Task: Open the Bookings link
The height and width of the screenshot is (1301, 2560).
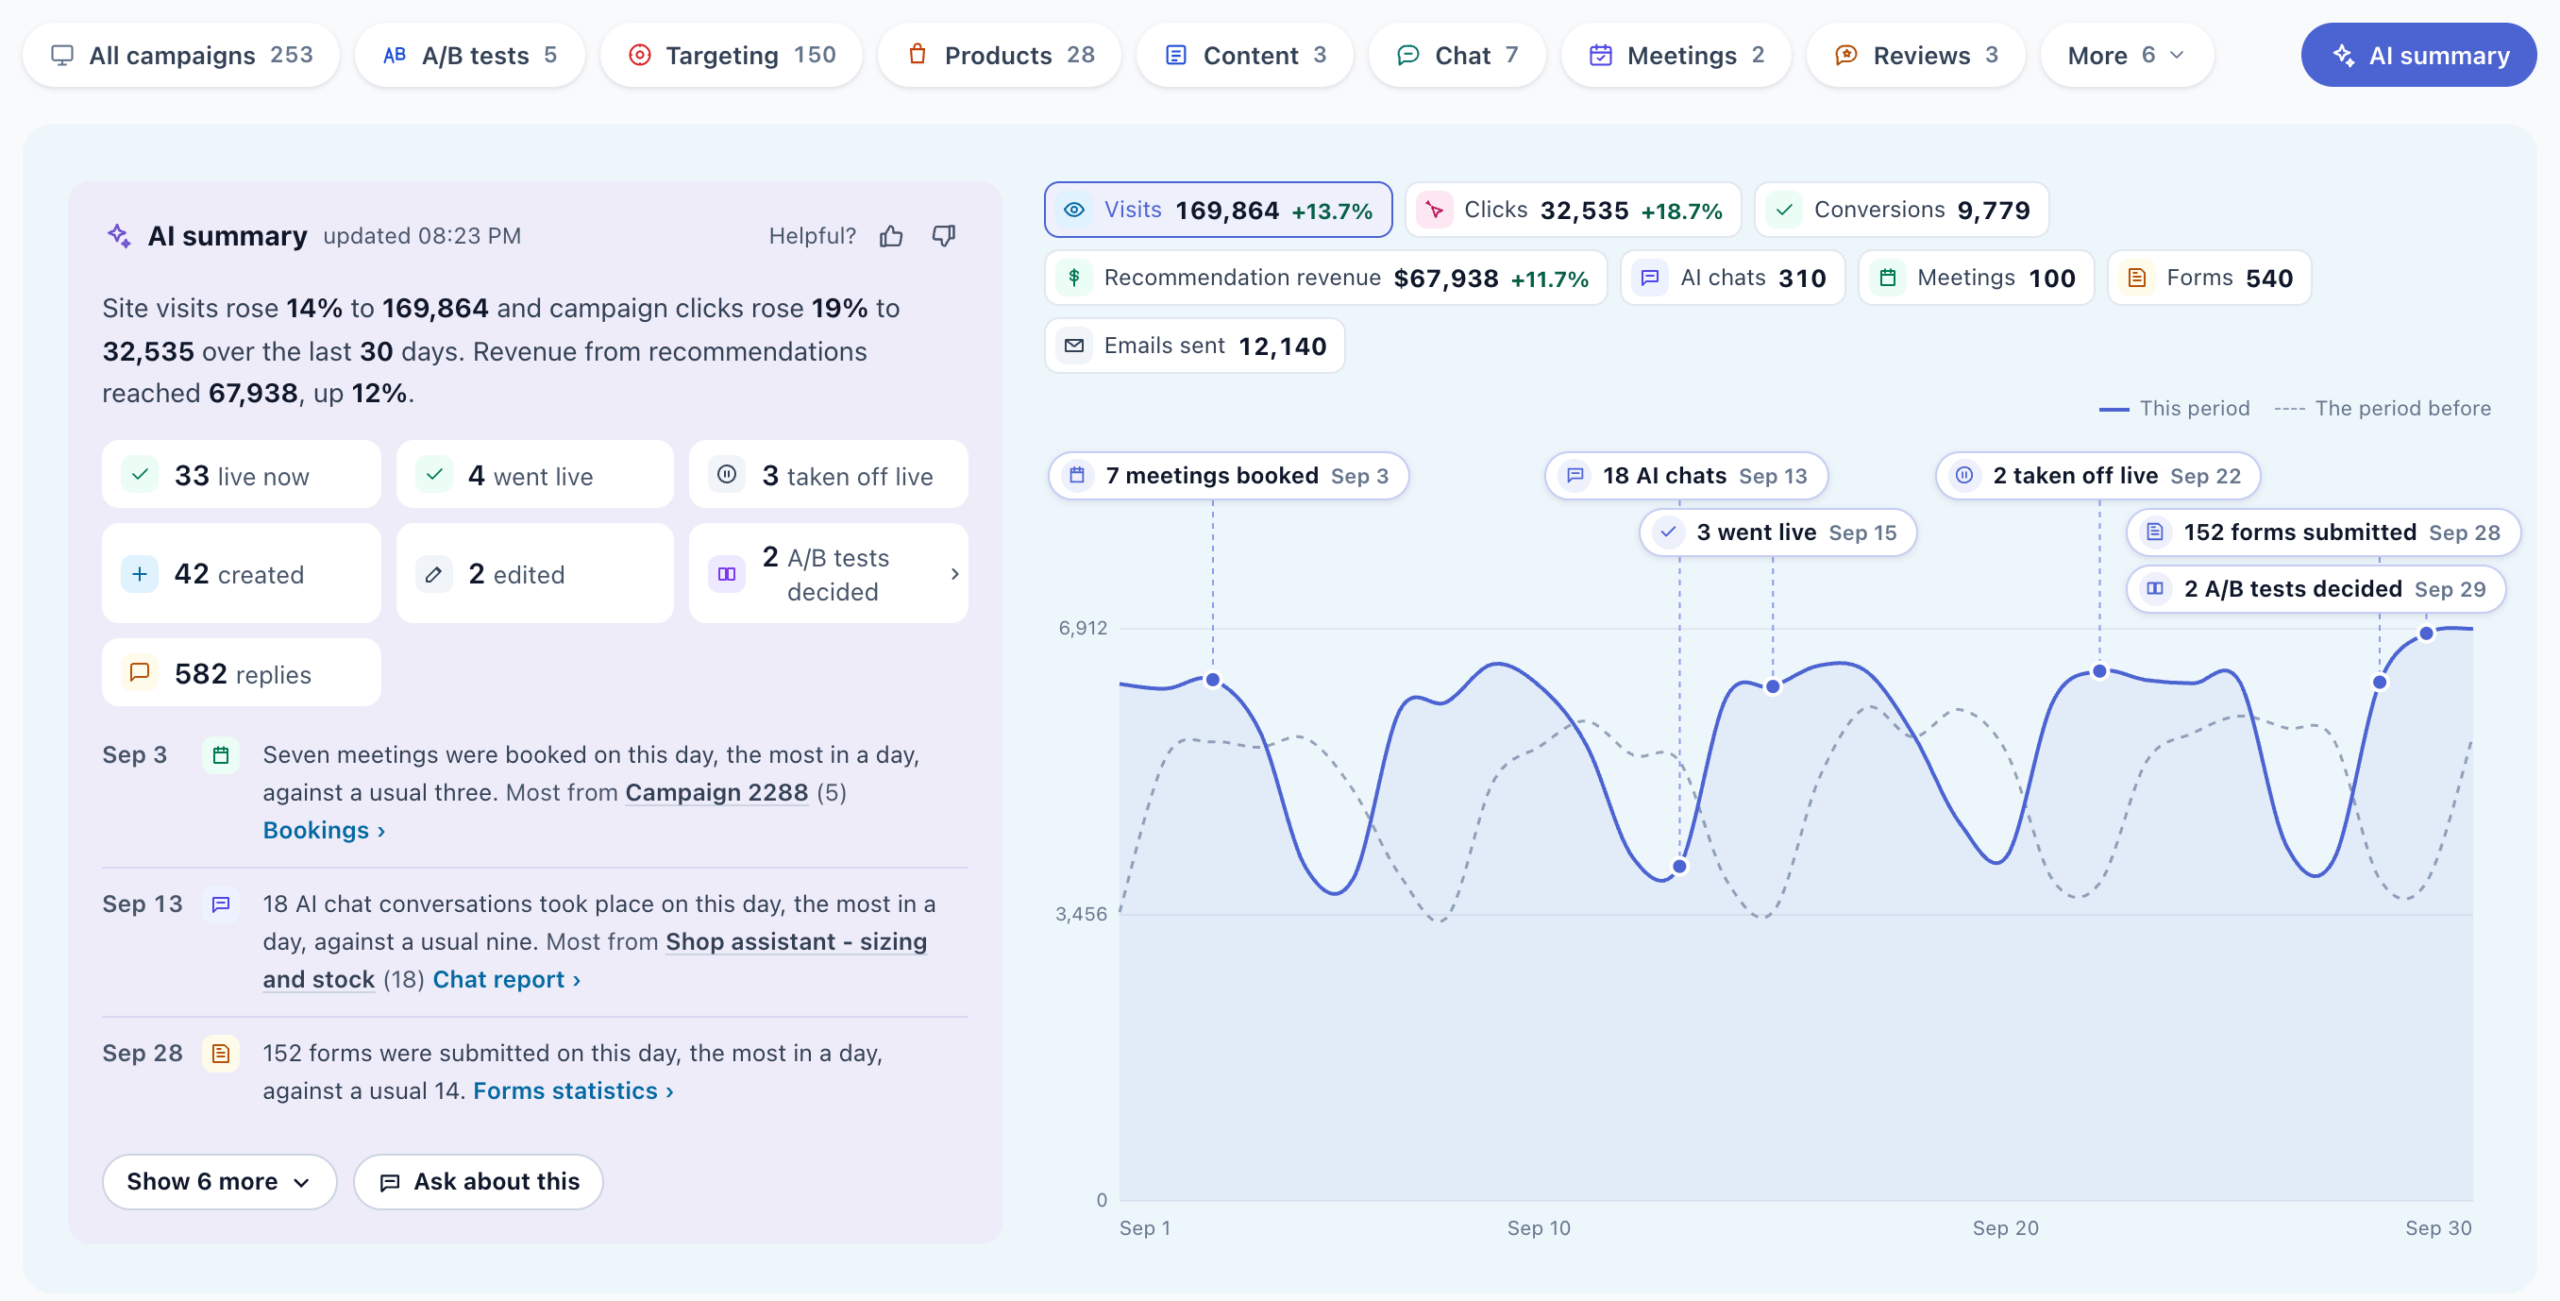Action: pos(324,830)
